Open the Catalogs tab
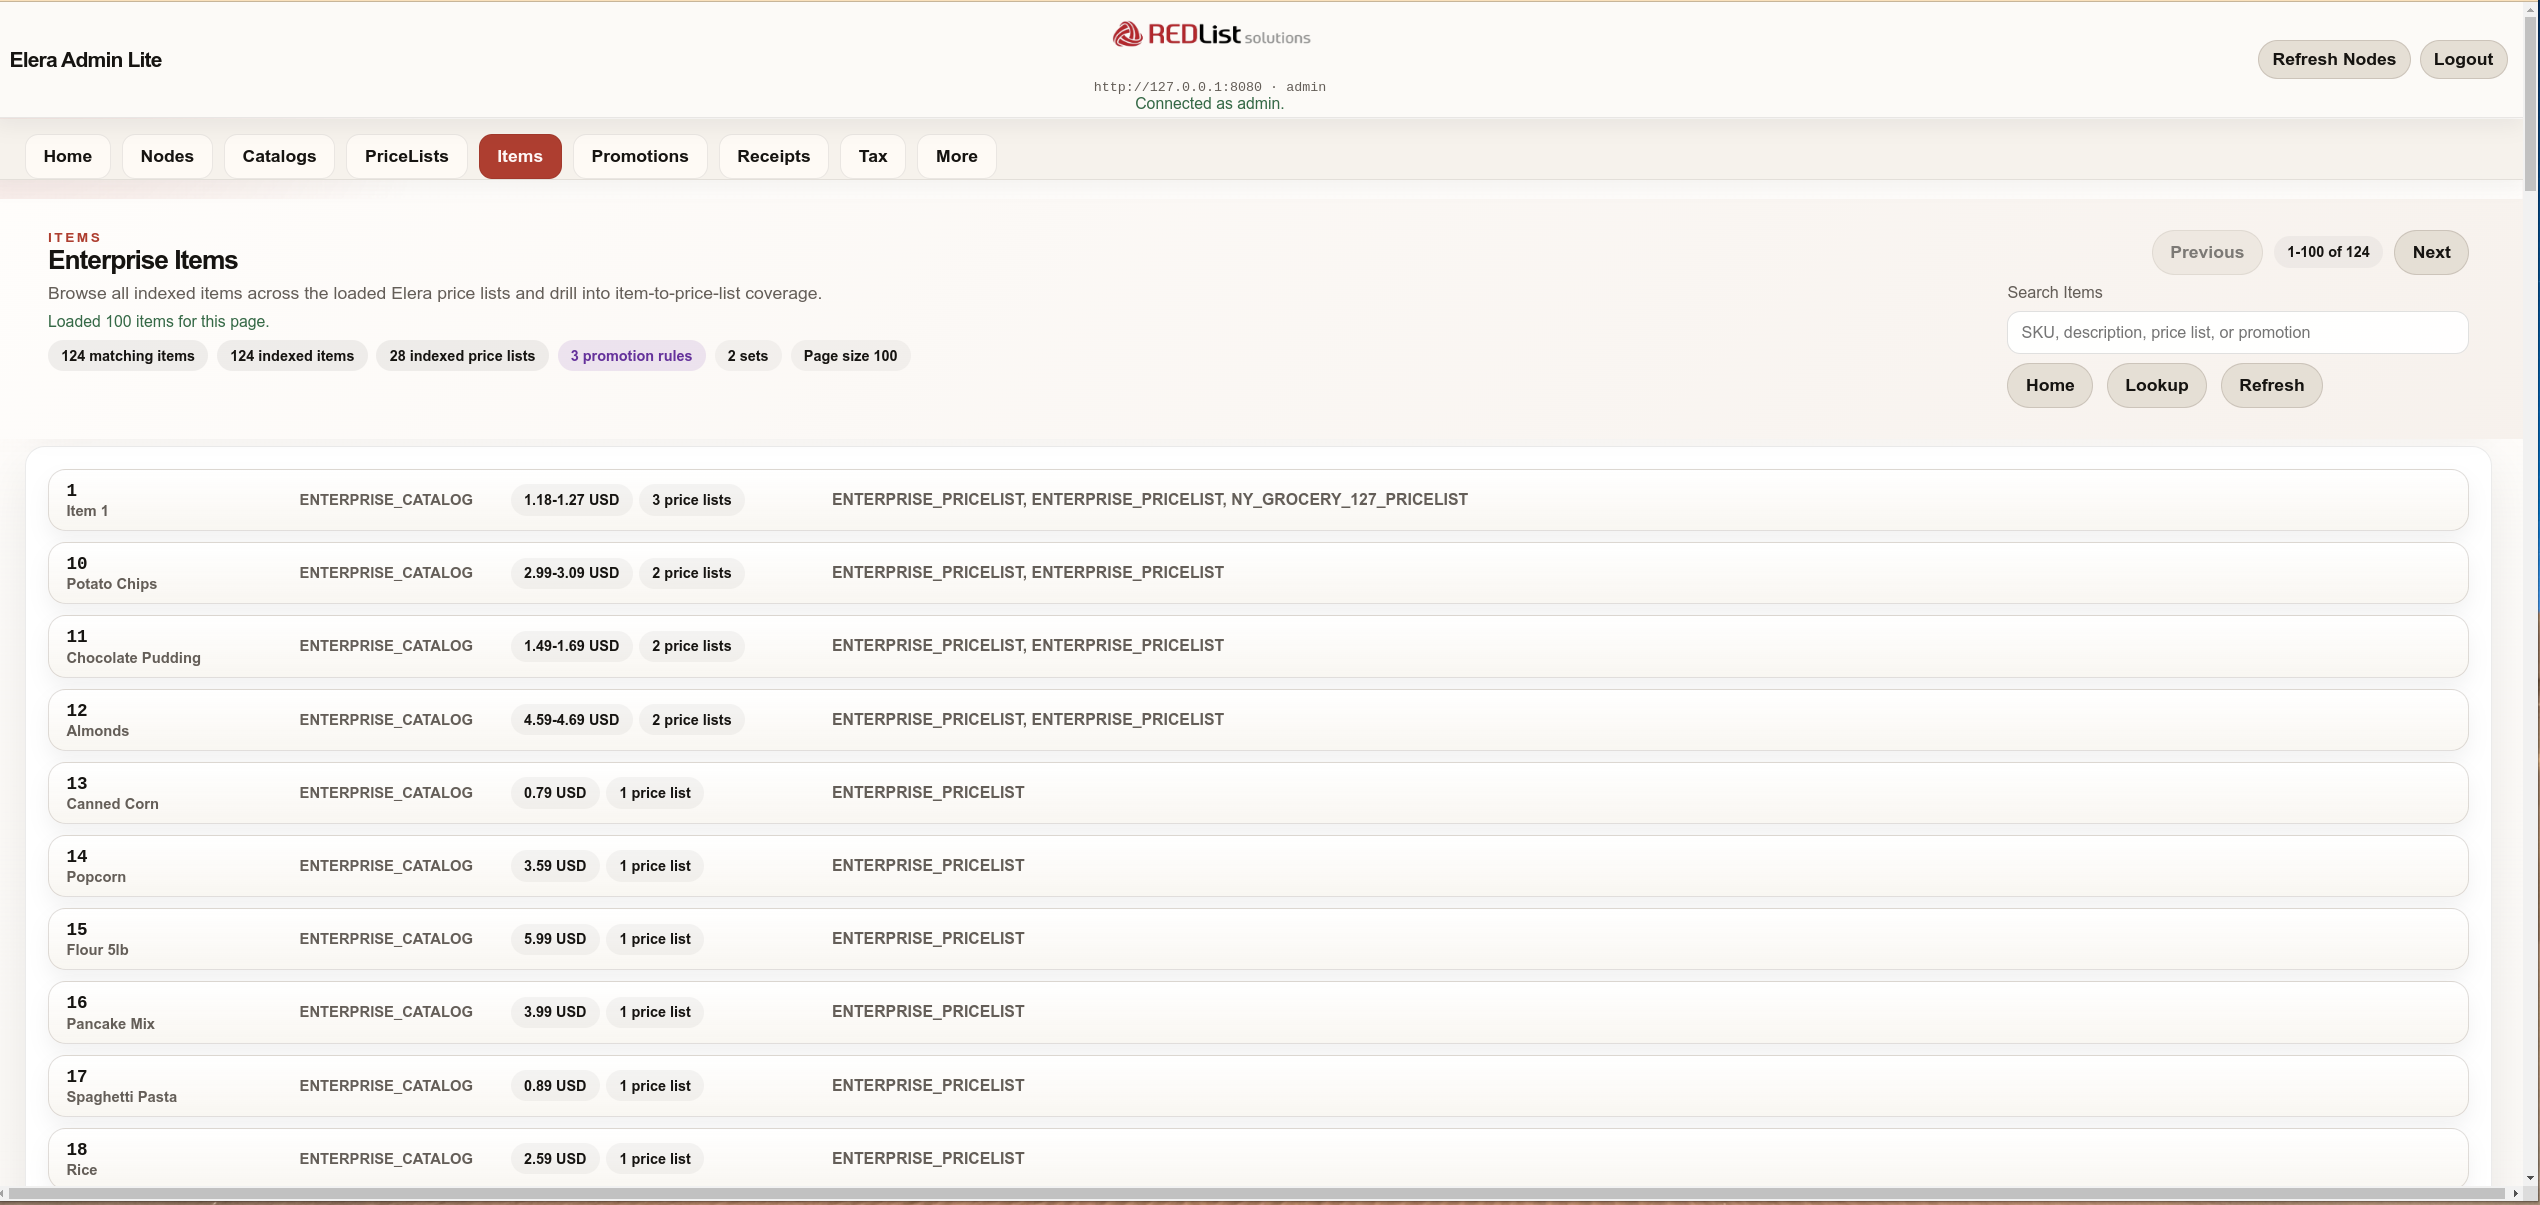 point(279,156)
